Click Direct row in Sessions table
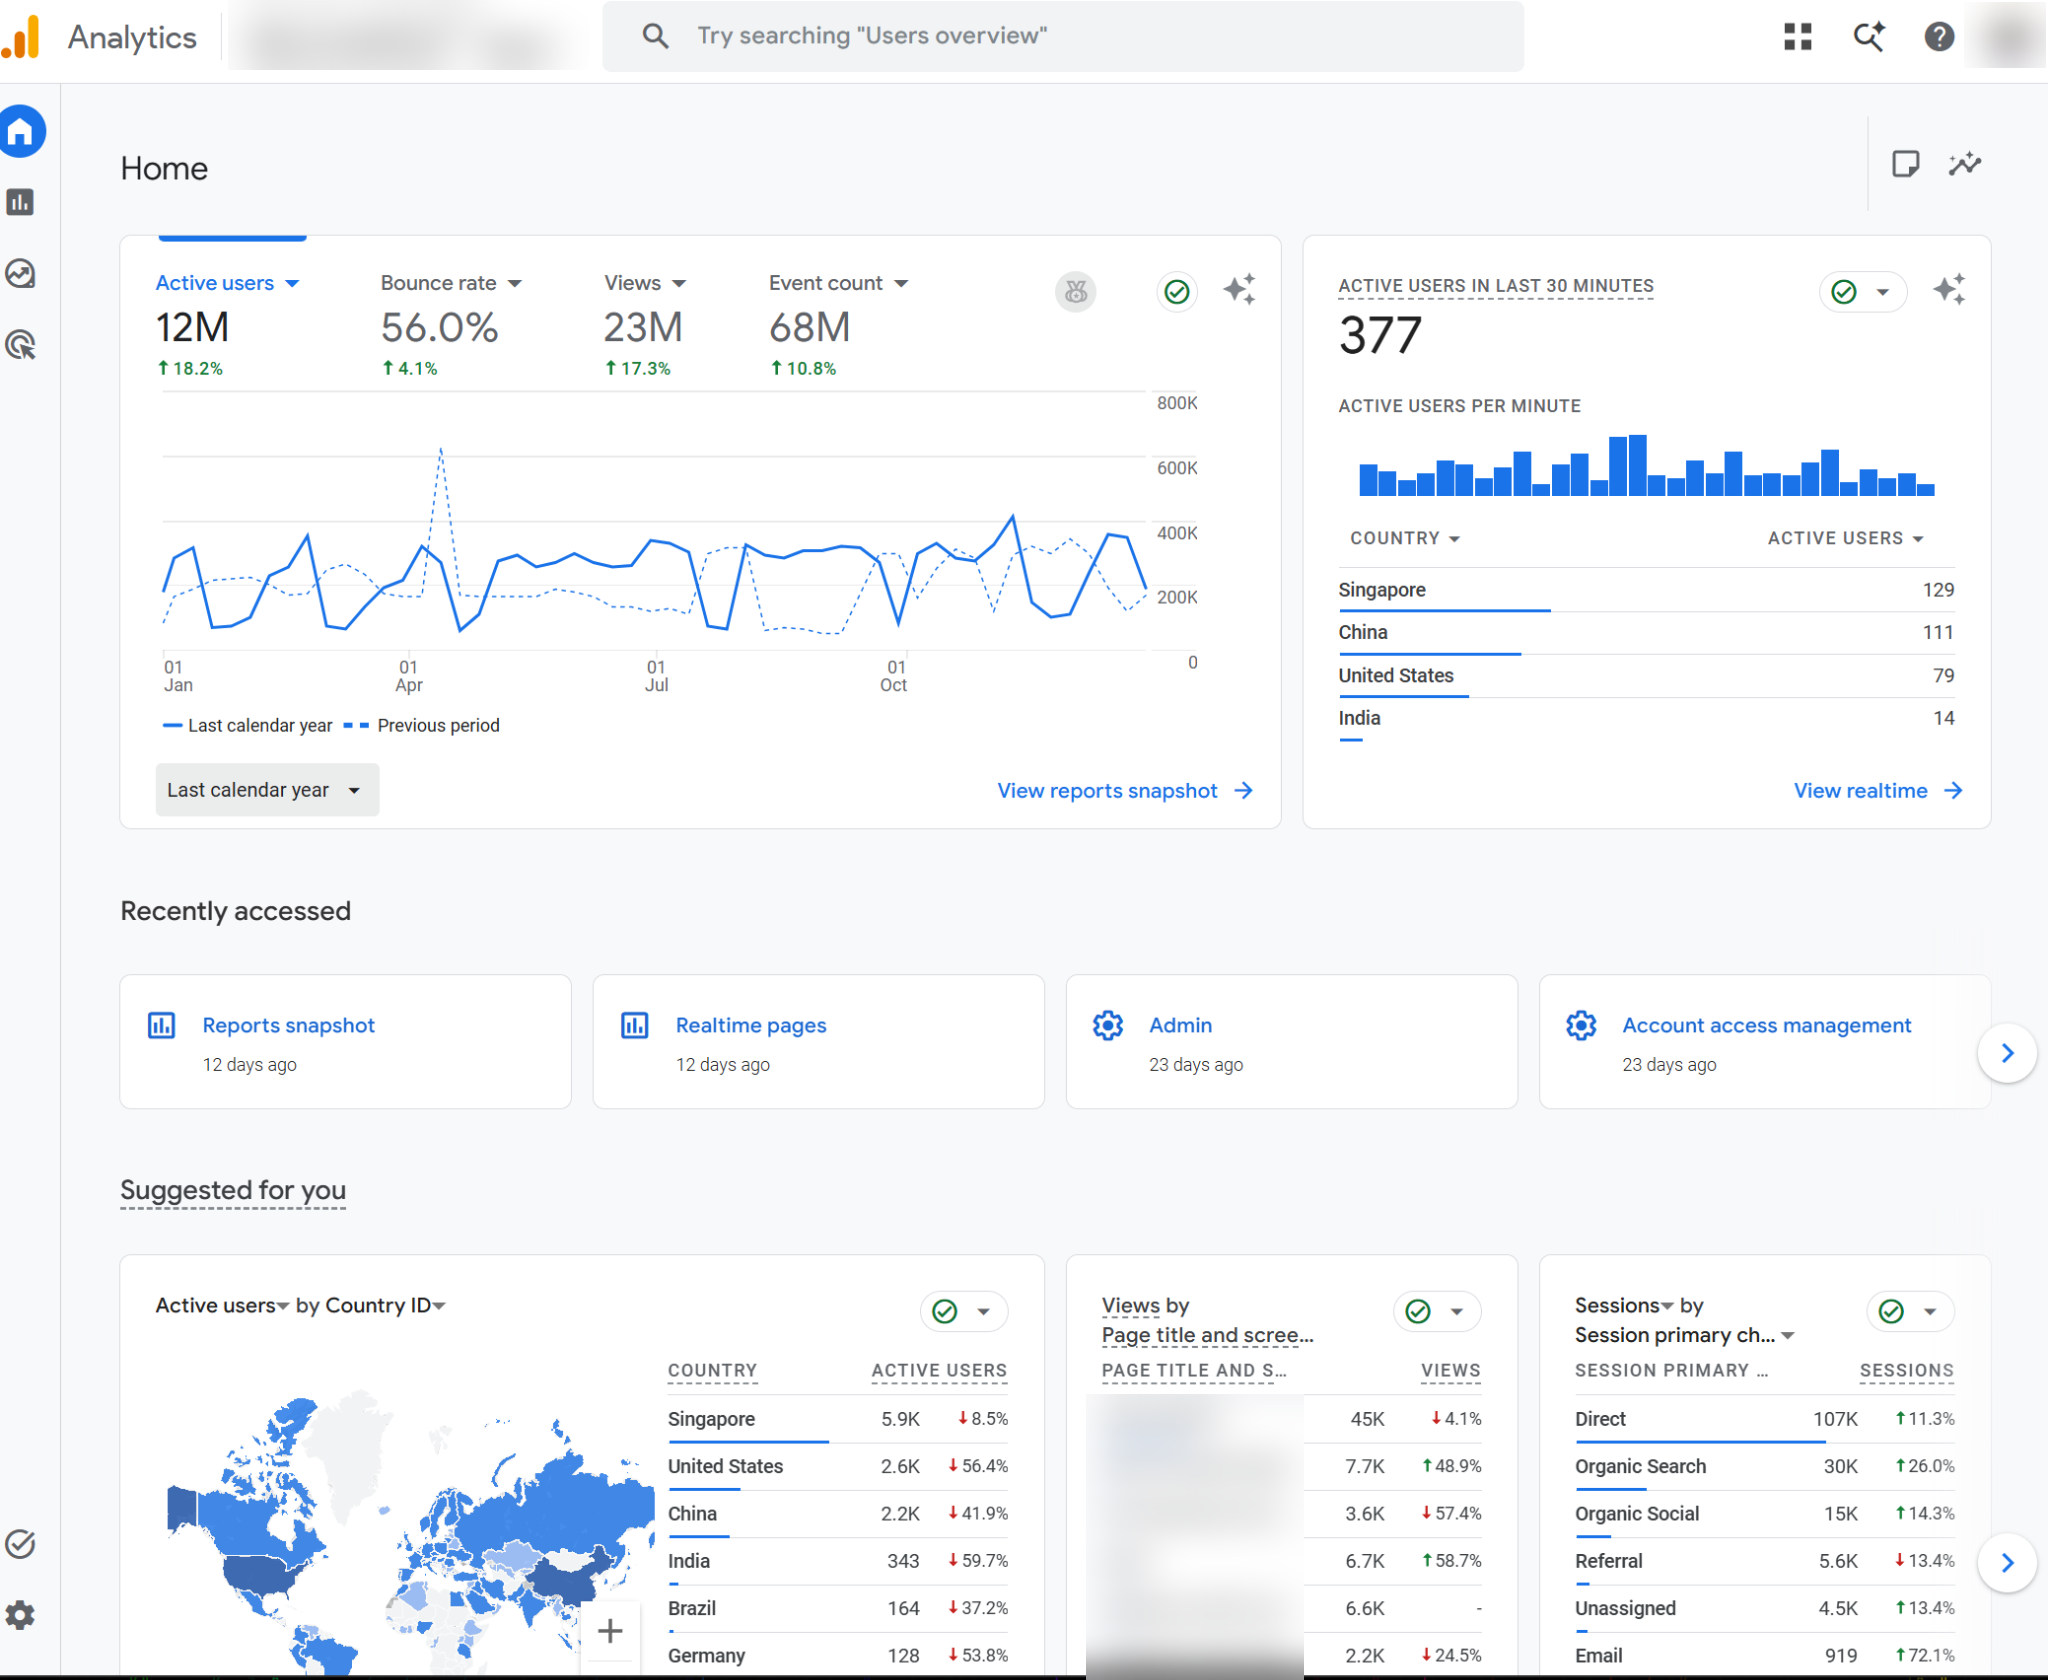 (x=1764, y=1419)
